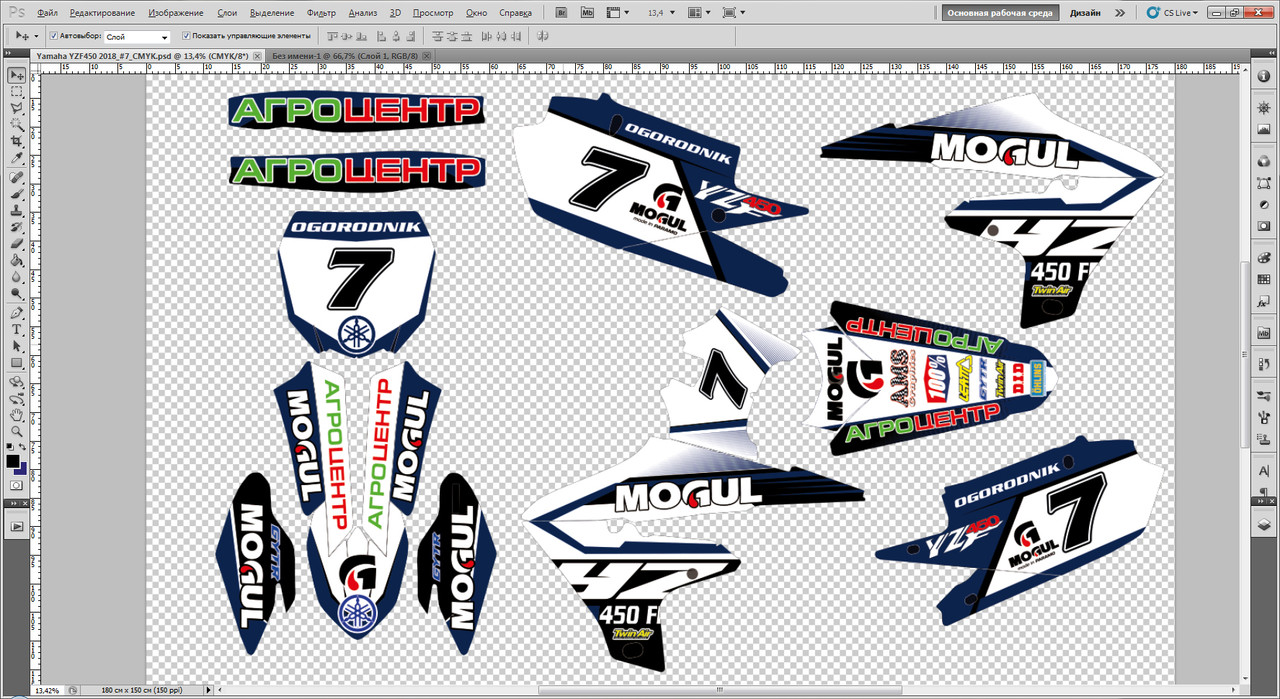Viewport: 1280px width, 699px height.
Task: Open the Редактирование menu
Action: pyautogui.click(x=103, y=13)
